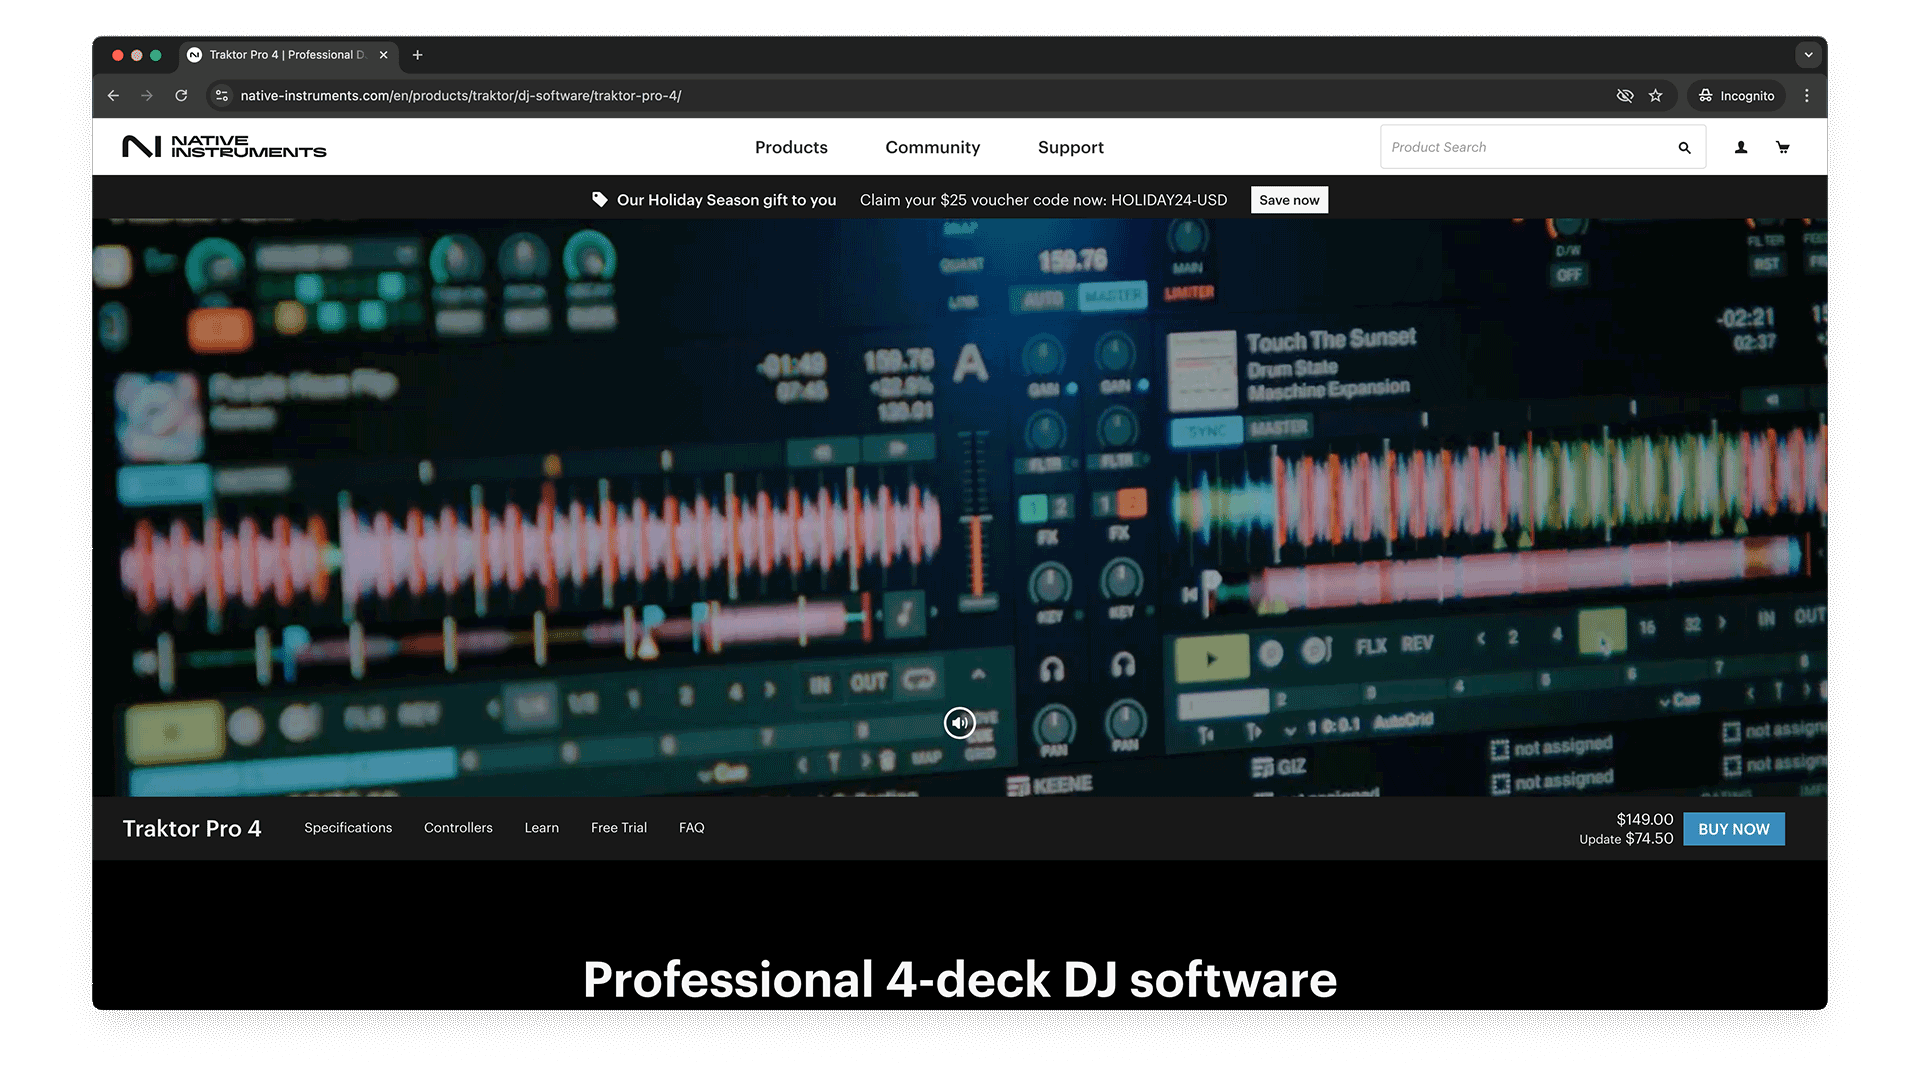Go to the Specifications section
This screenshot has height=1080, width=1920.
pyautogui.click(x=348, y=828)
